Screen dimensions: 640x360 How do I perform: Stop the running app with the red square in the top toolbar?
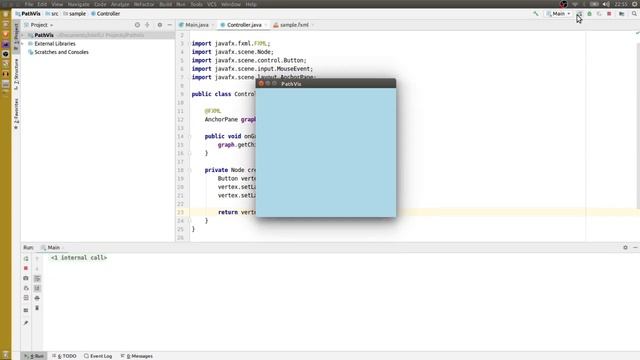point(609,13)
